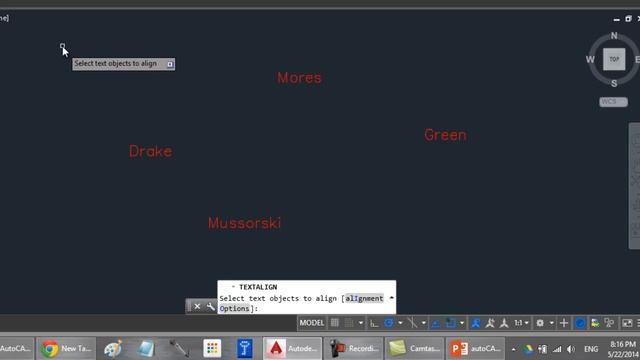Select the Green text object
This screenshot has width=640, height=360.
(x=445, y=135)
